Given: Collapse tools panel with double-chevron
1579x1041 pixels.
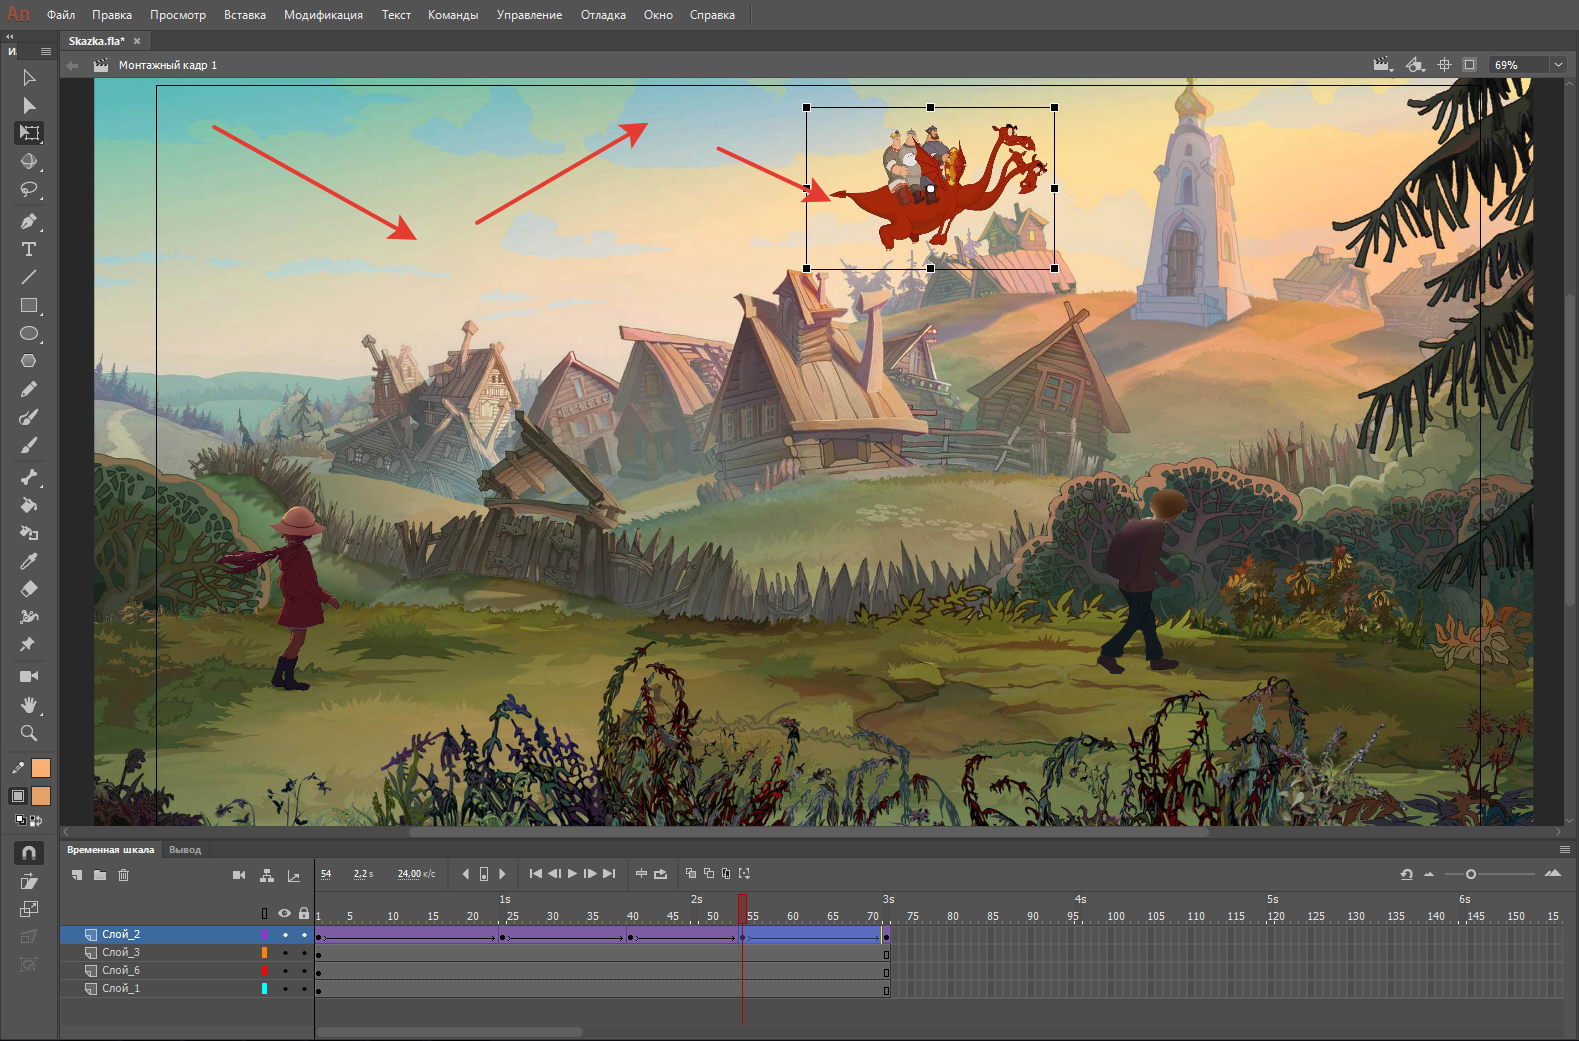Looking at the screenshot, I should click(x=10, y=36).
